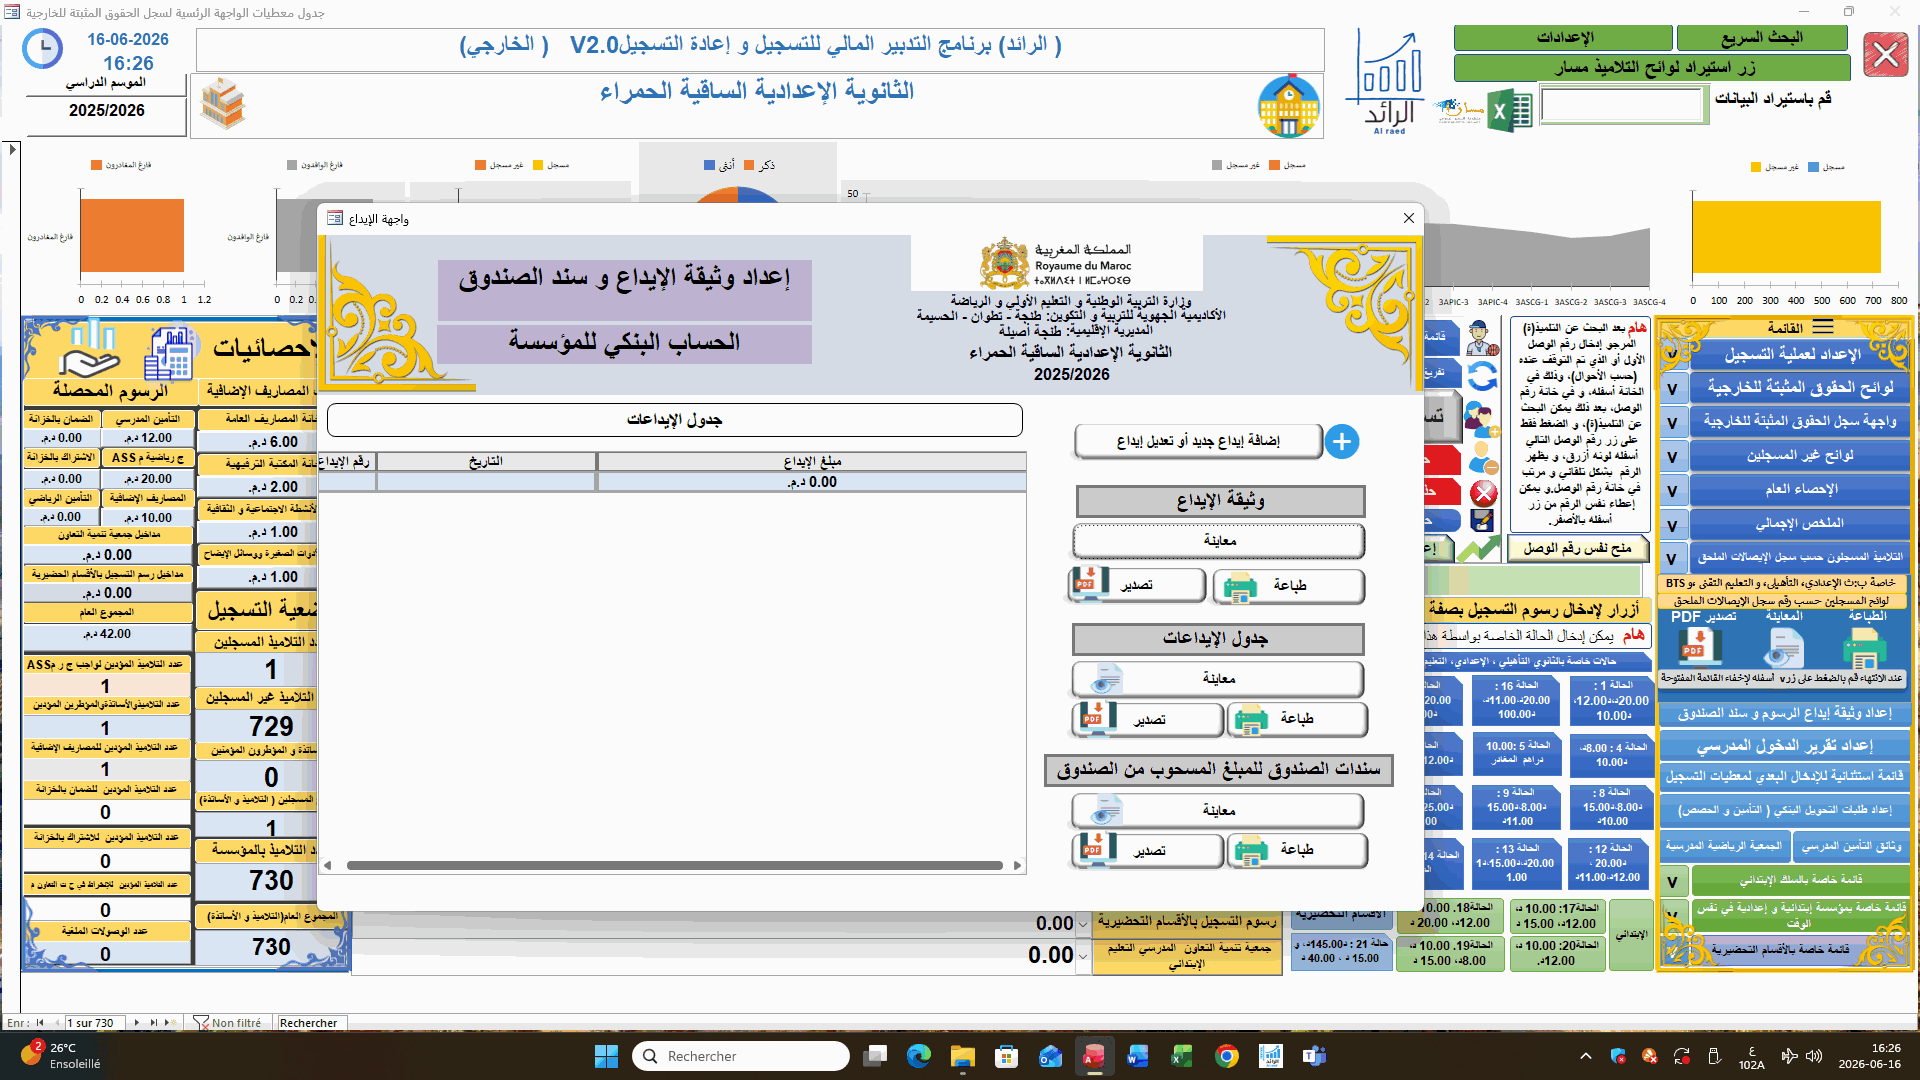Open الإعدادات settings tab

click(1564, 38)
